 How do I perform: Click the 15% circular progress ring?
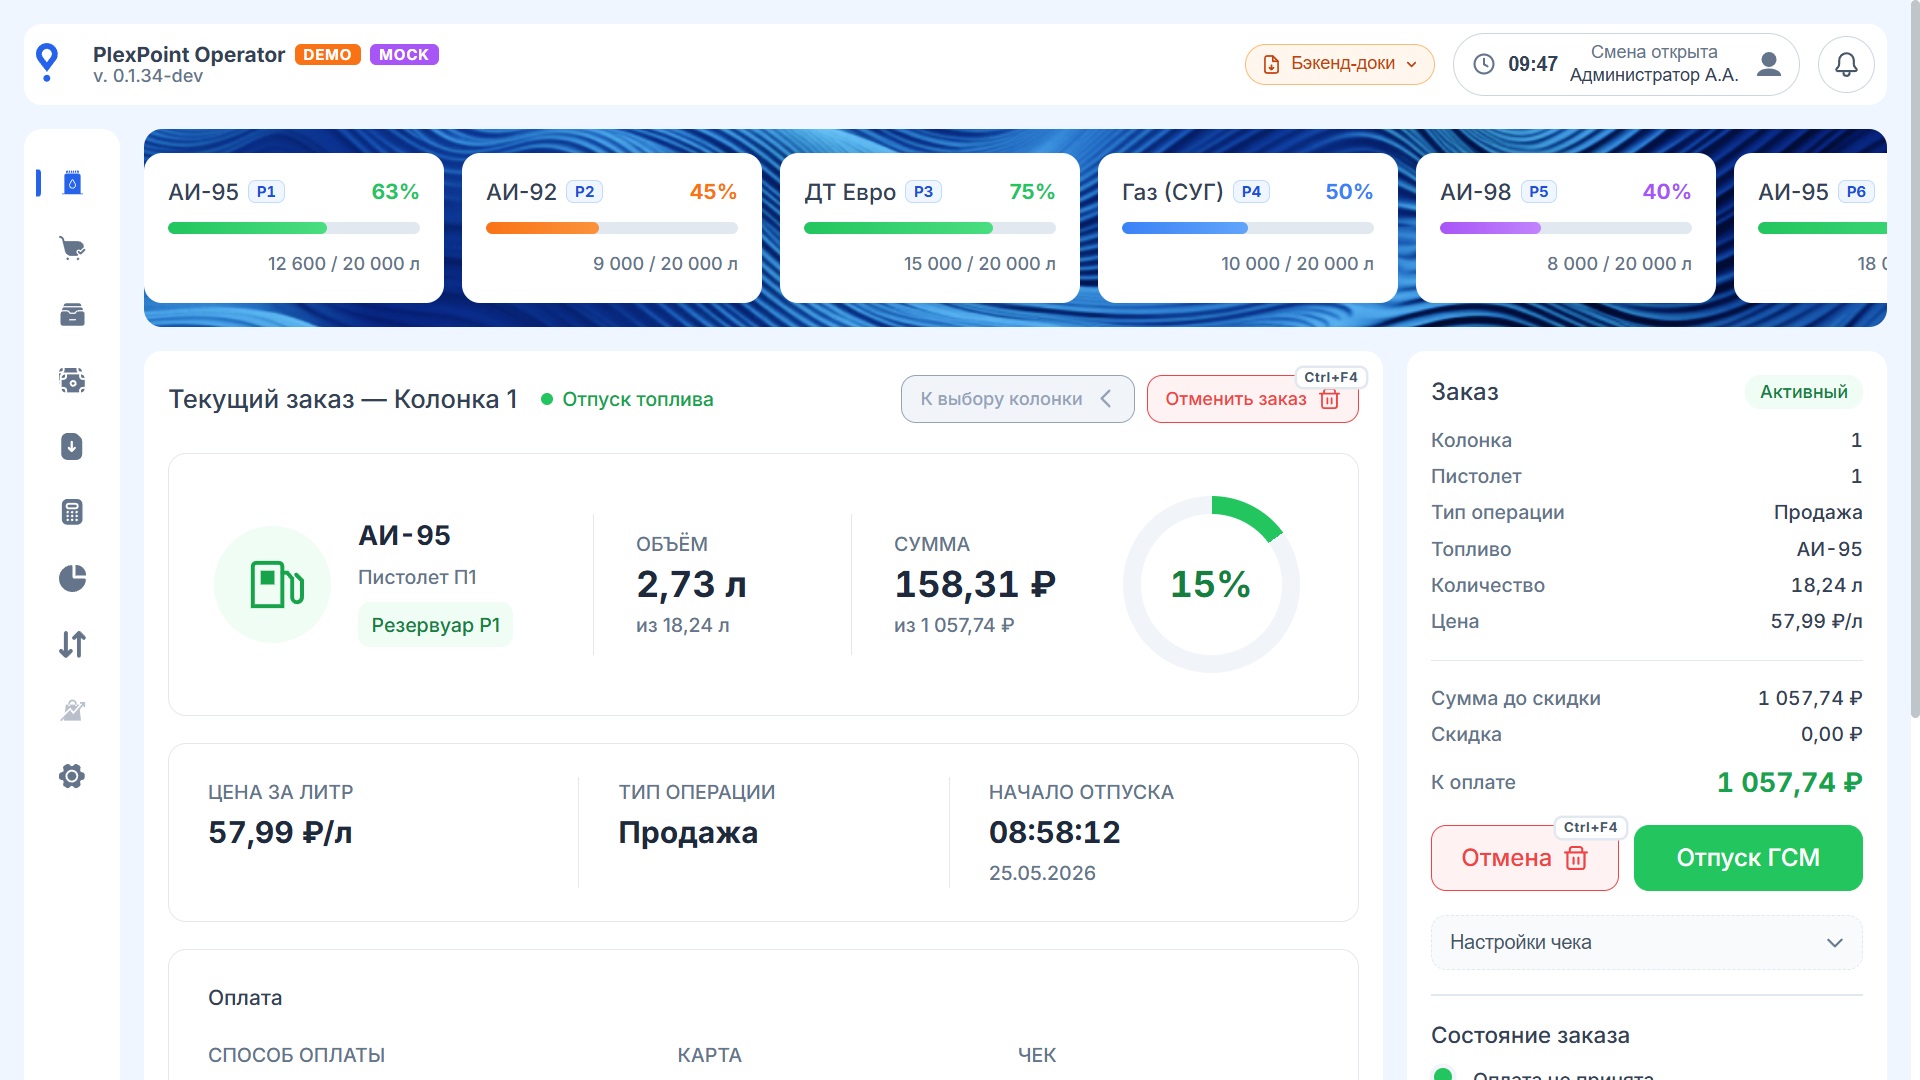point(1211,584)
